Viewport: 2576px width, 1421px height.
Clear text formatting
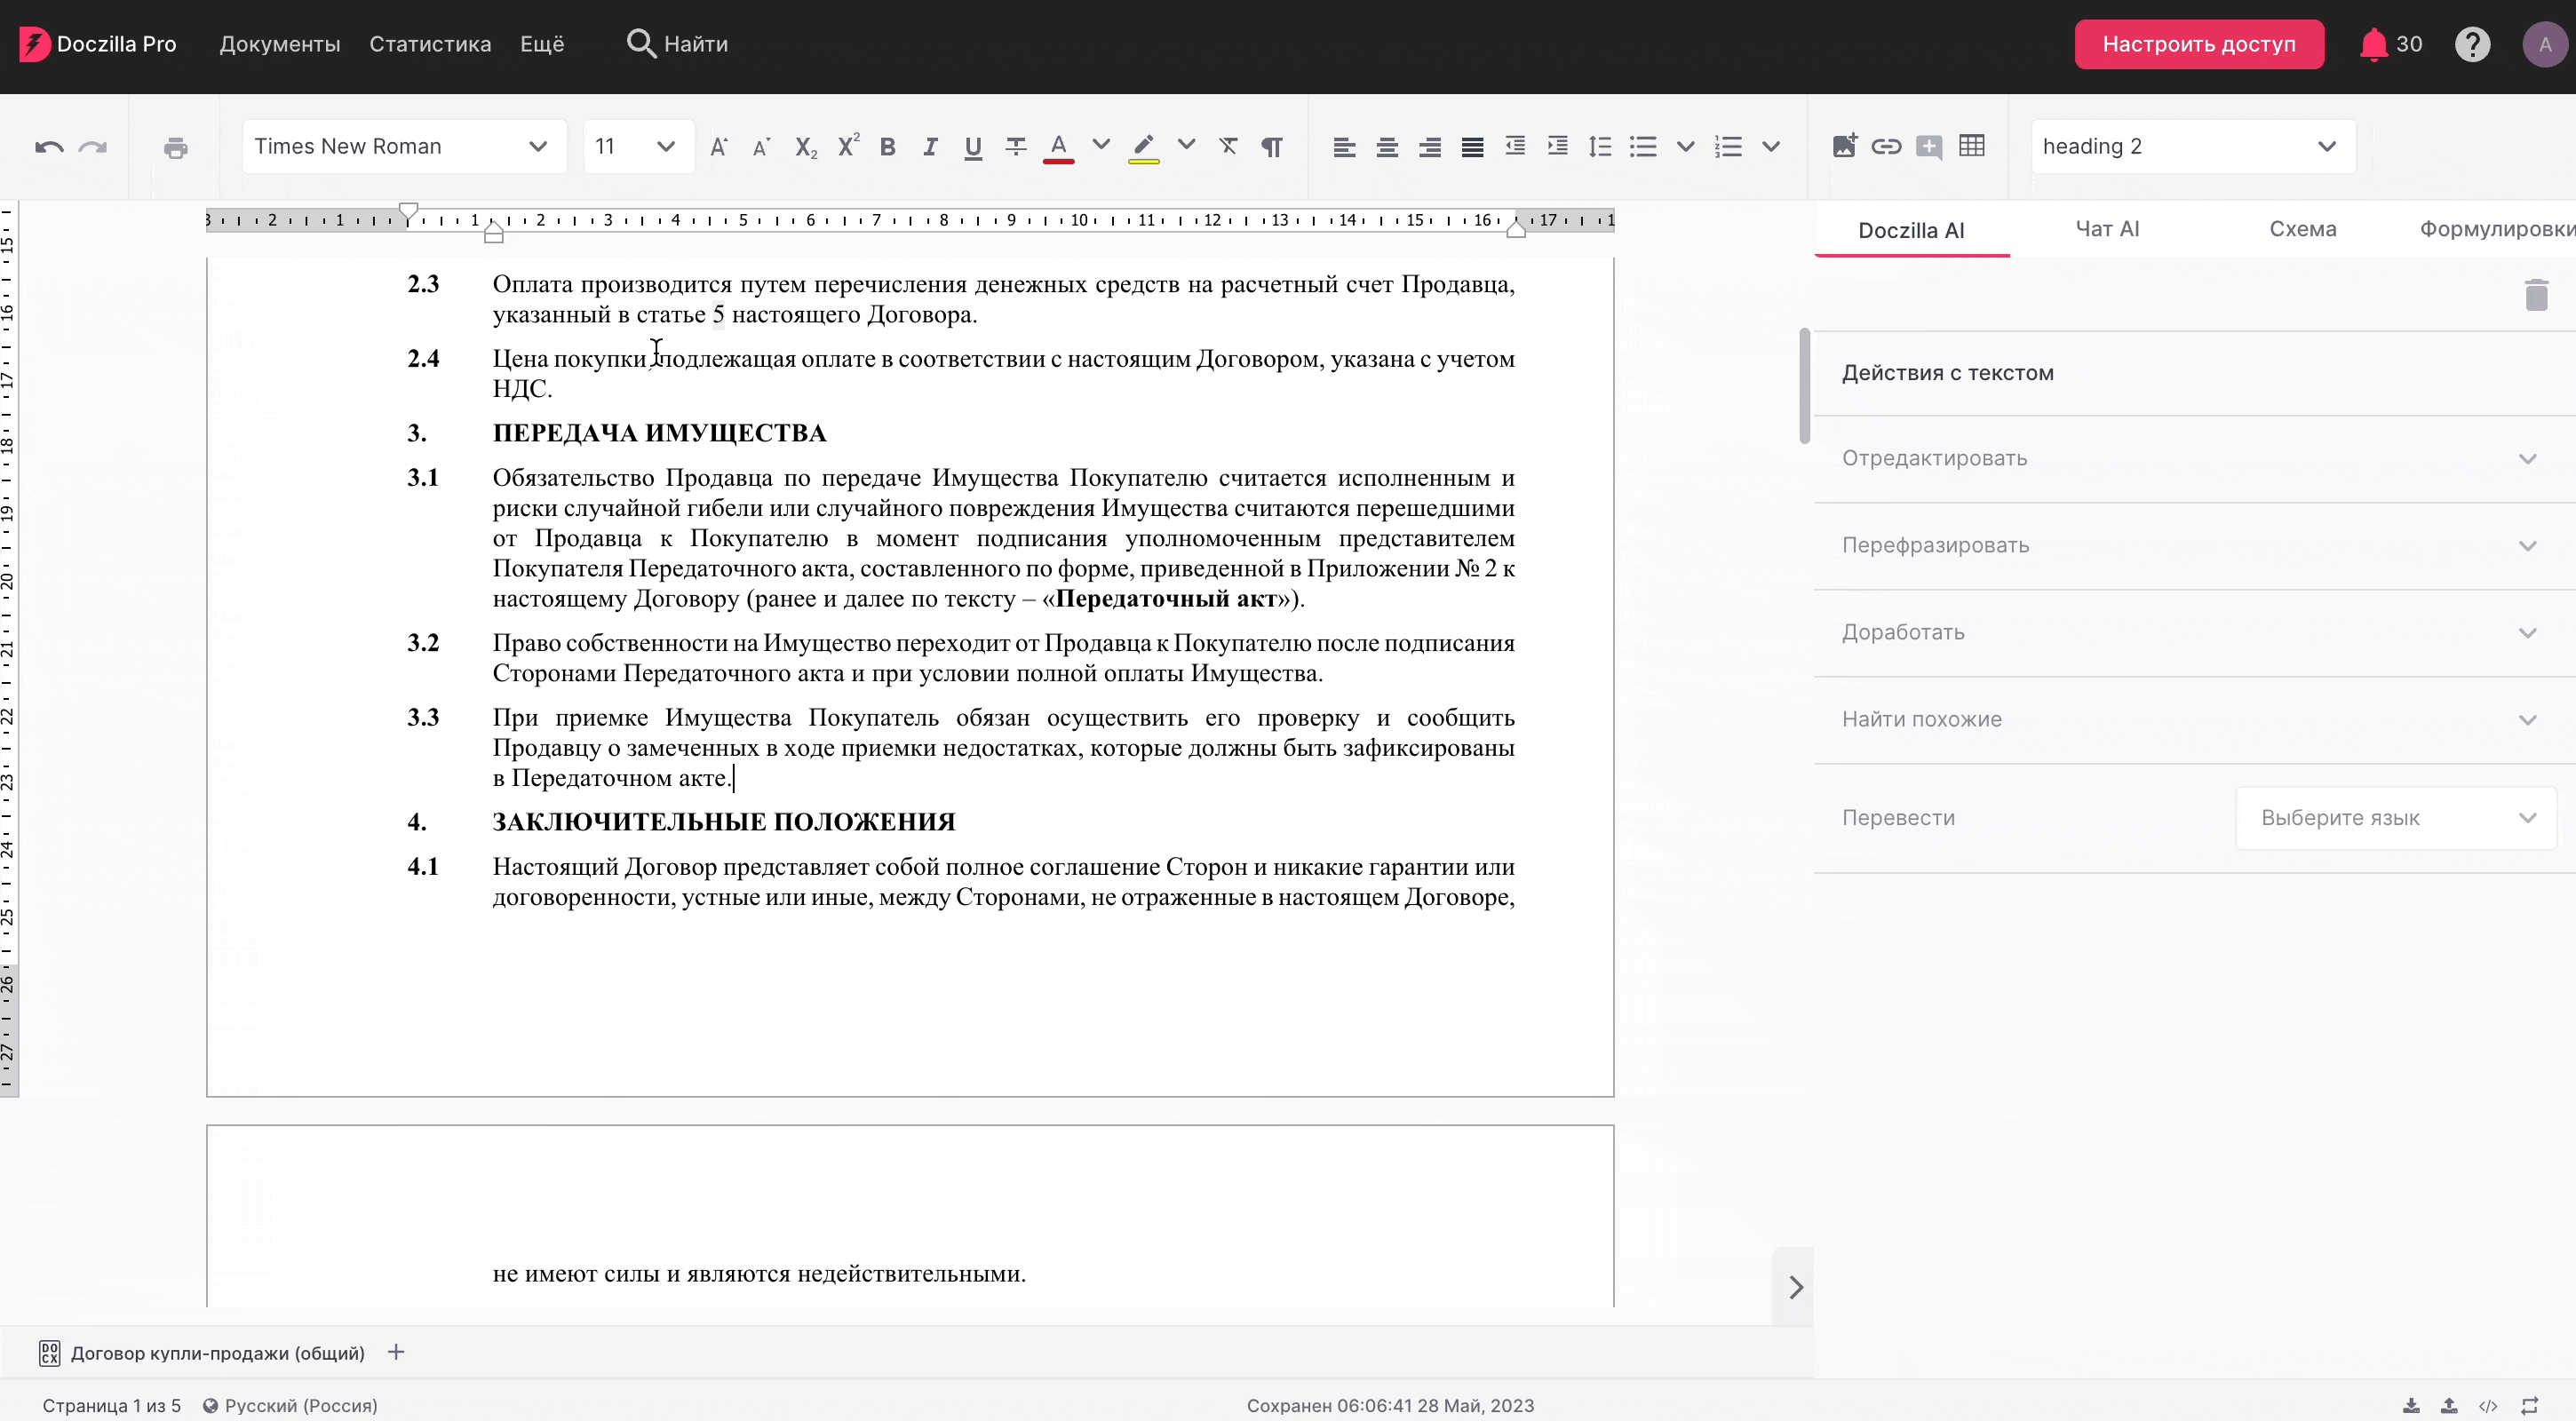1229,147
